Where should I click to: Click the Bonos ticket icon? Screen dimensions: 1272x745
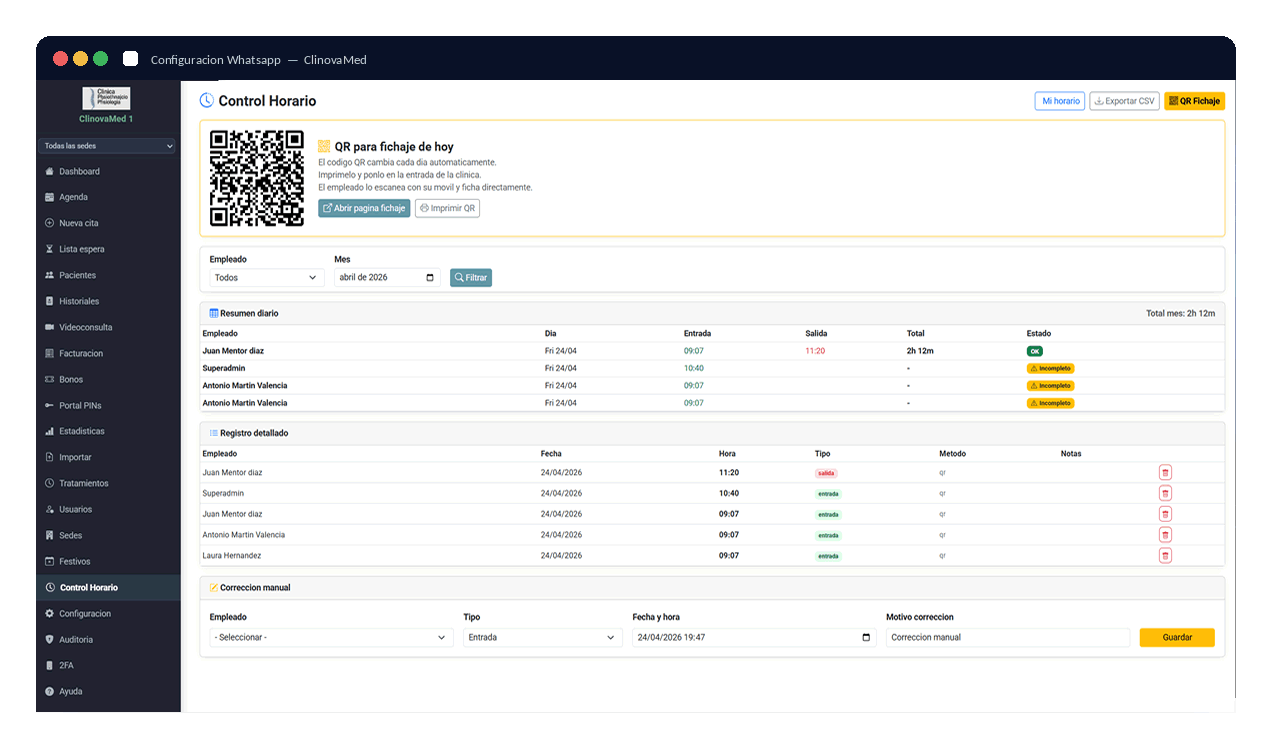point(50,379)
